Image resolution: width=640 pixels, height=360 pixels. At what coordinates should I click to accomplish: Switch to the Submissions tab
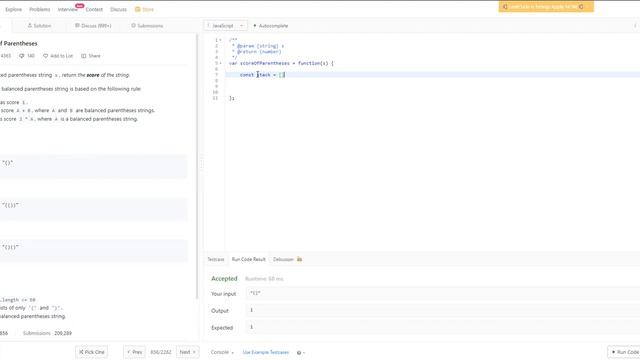point(147,26)
